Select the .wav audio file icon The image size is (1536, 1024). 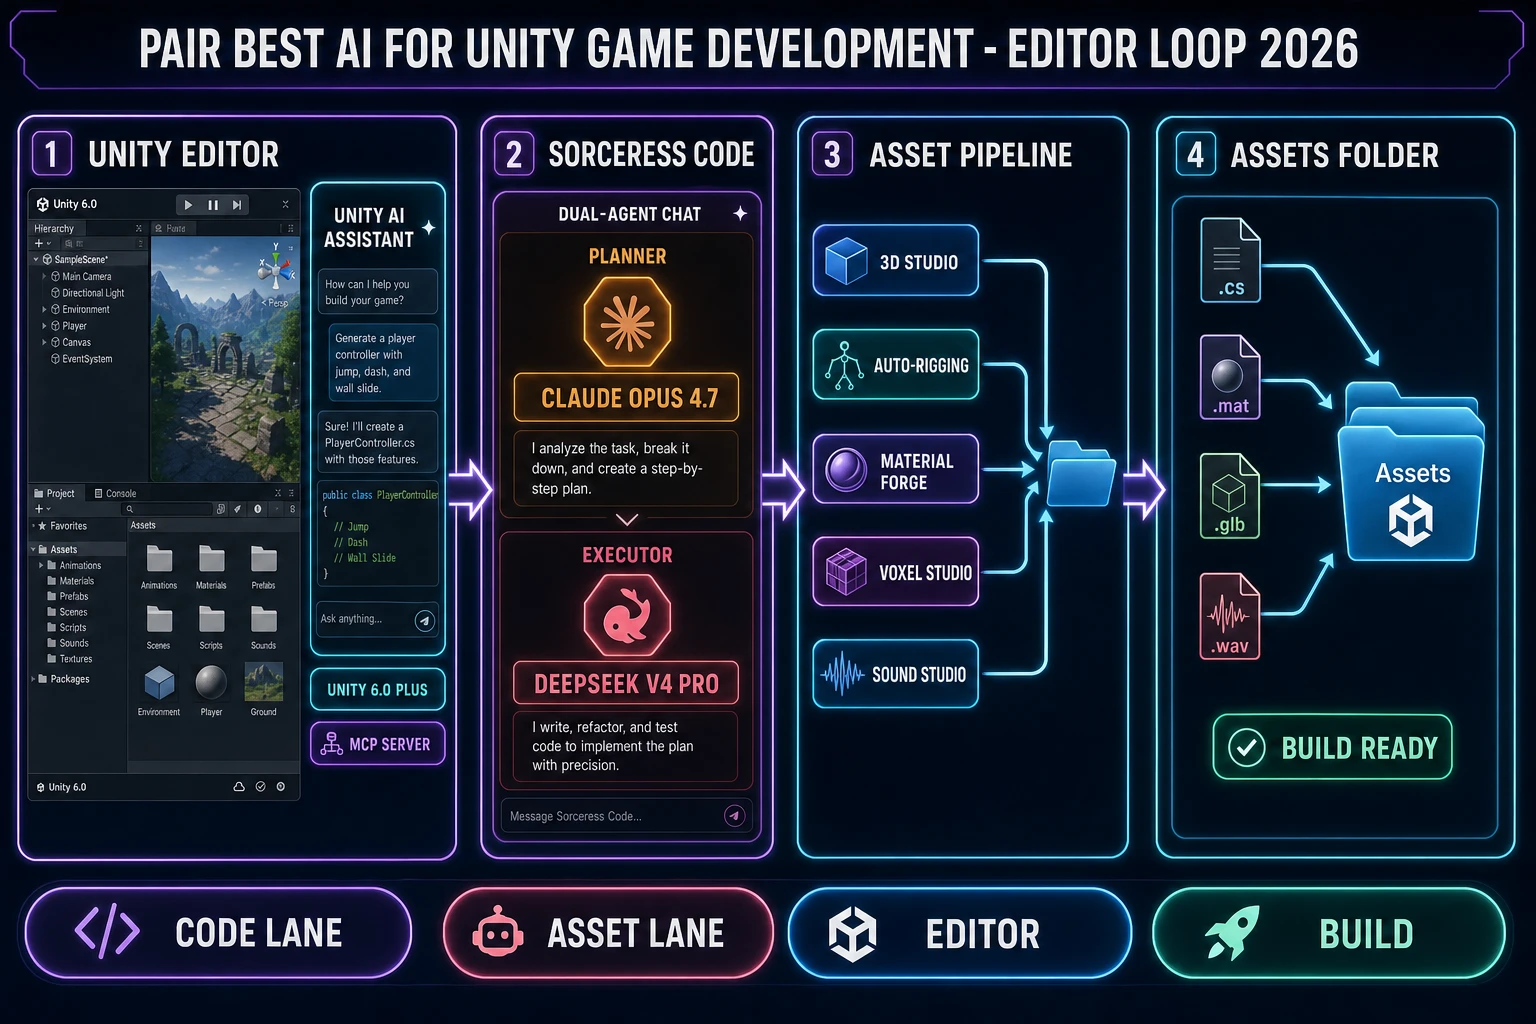1230,615
